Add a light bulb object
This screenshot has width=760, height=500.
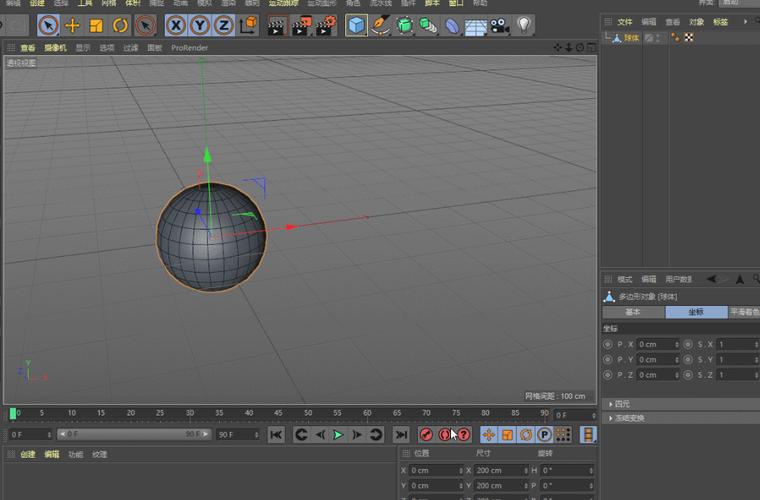pyautogui.click(x=523, y=25)
